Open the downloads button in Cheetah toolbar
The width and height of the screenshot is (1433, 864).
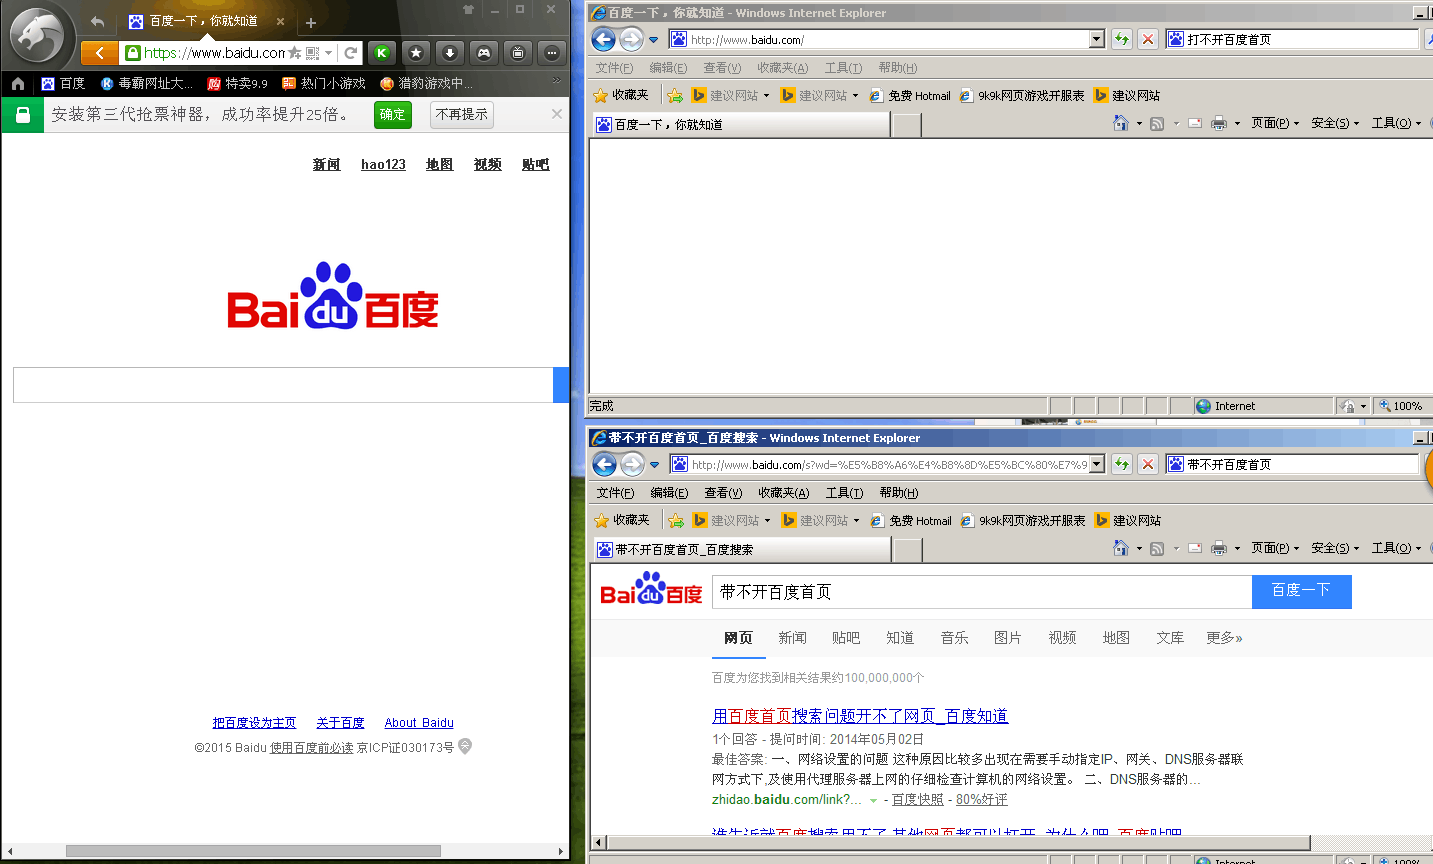tap(450, 53)
